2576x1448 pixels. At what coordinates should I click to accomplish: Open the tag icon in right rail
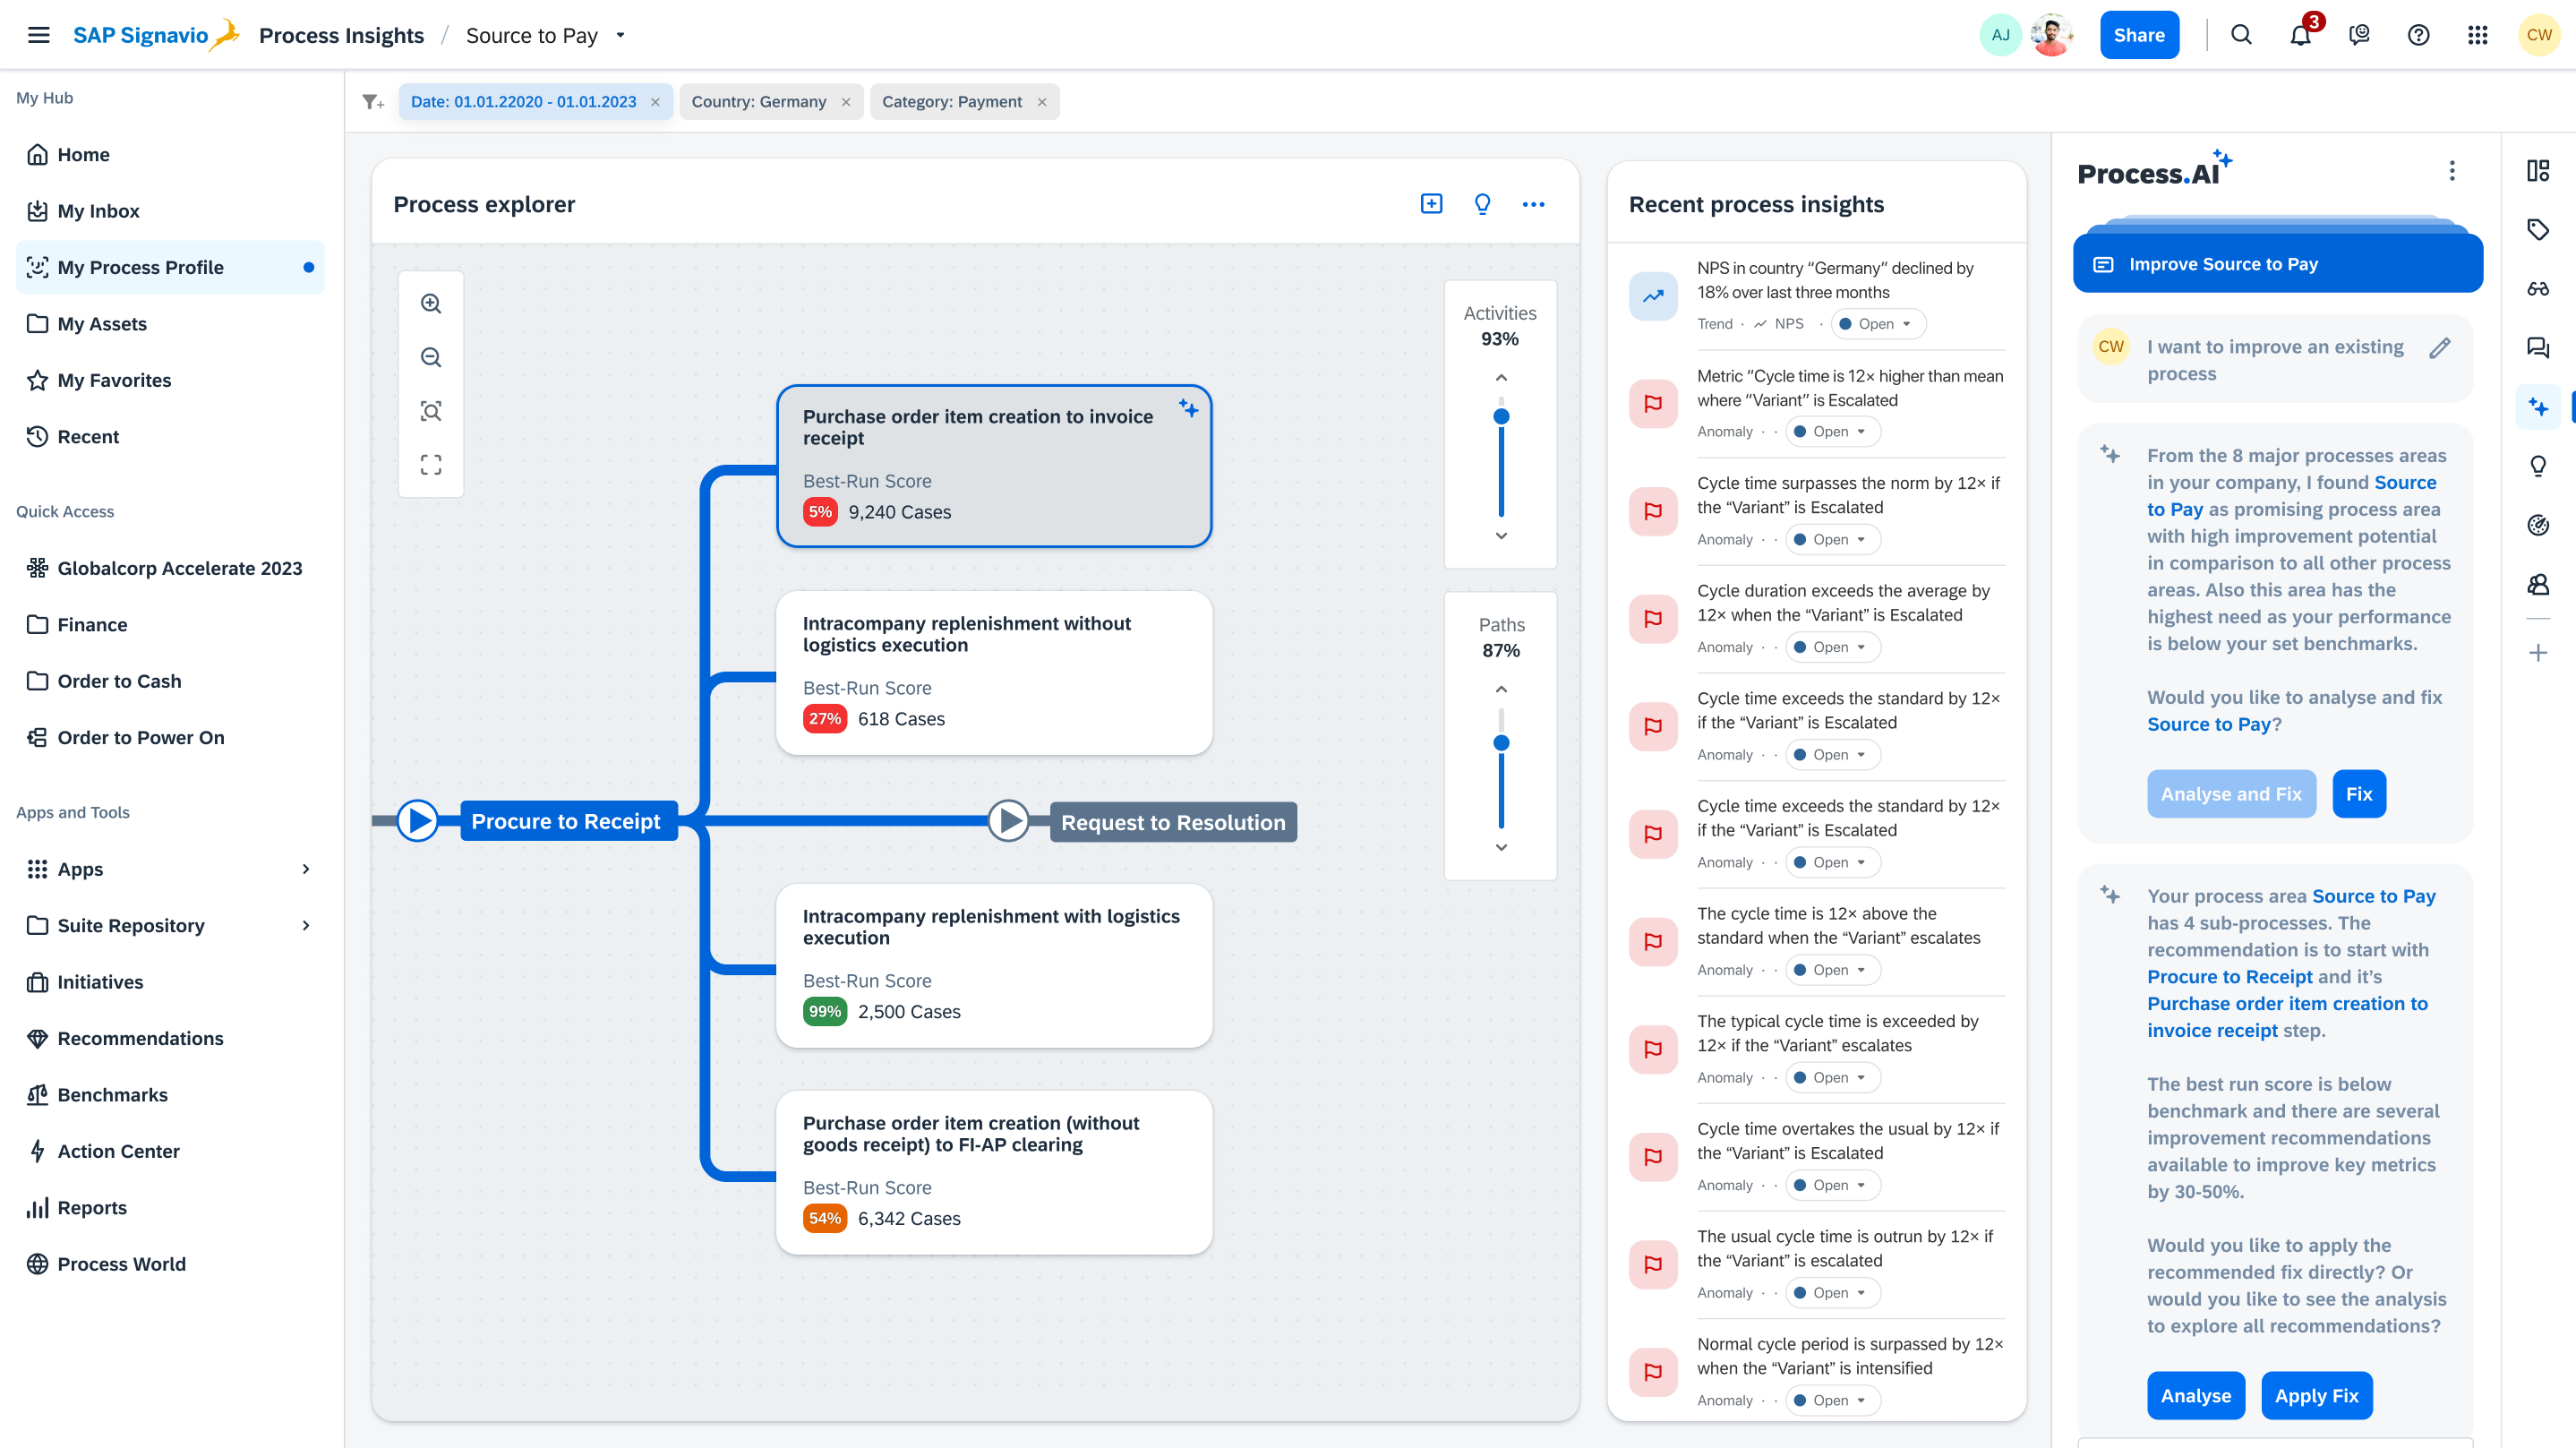(x=2537, y=230)
